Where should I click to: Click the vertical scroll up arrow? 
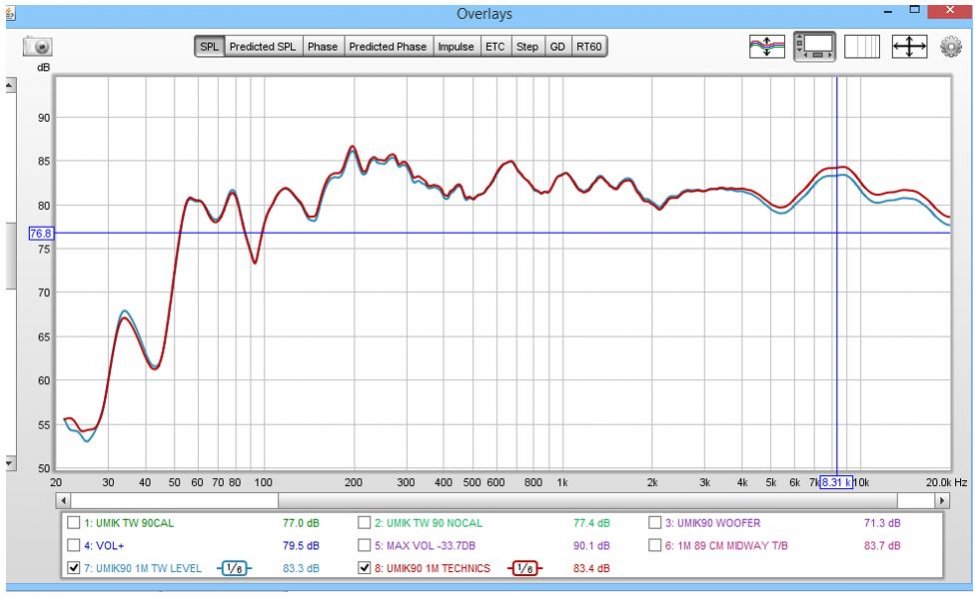click(10, 85)
